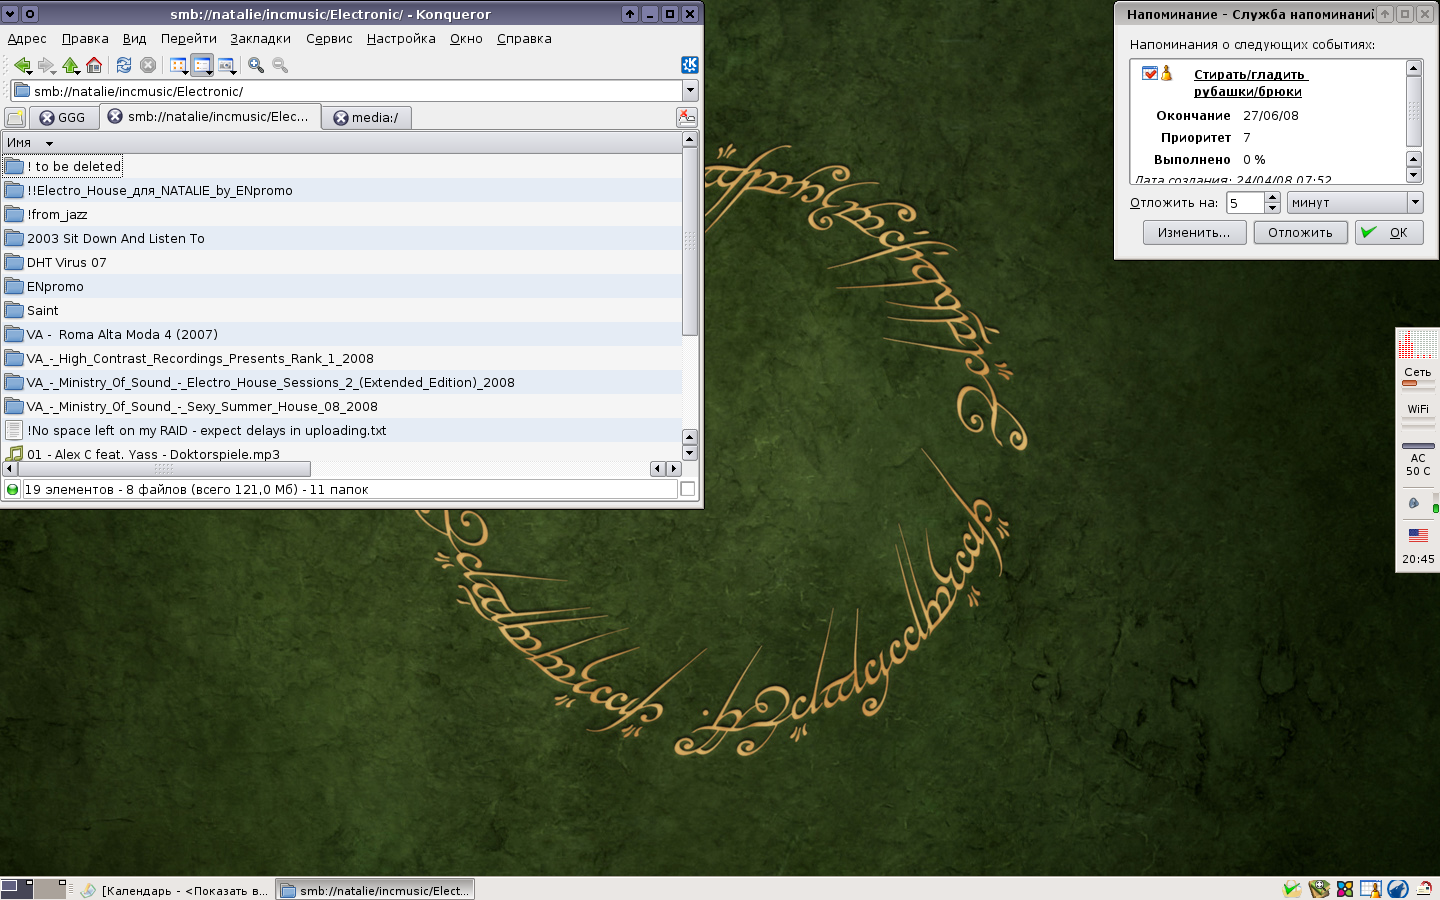Viewport: 1440px width, 900px height.
Task: Click the Изменить... button in the reminder
Action: pos(1194,233)
